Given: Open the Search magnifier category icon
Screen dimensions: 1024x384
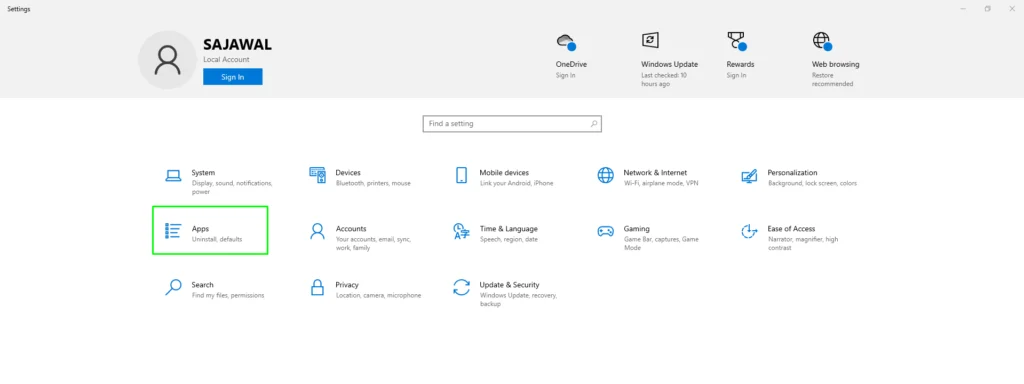Looking at the screenshot, I should pyautogui.click(x=173, y=287).
